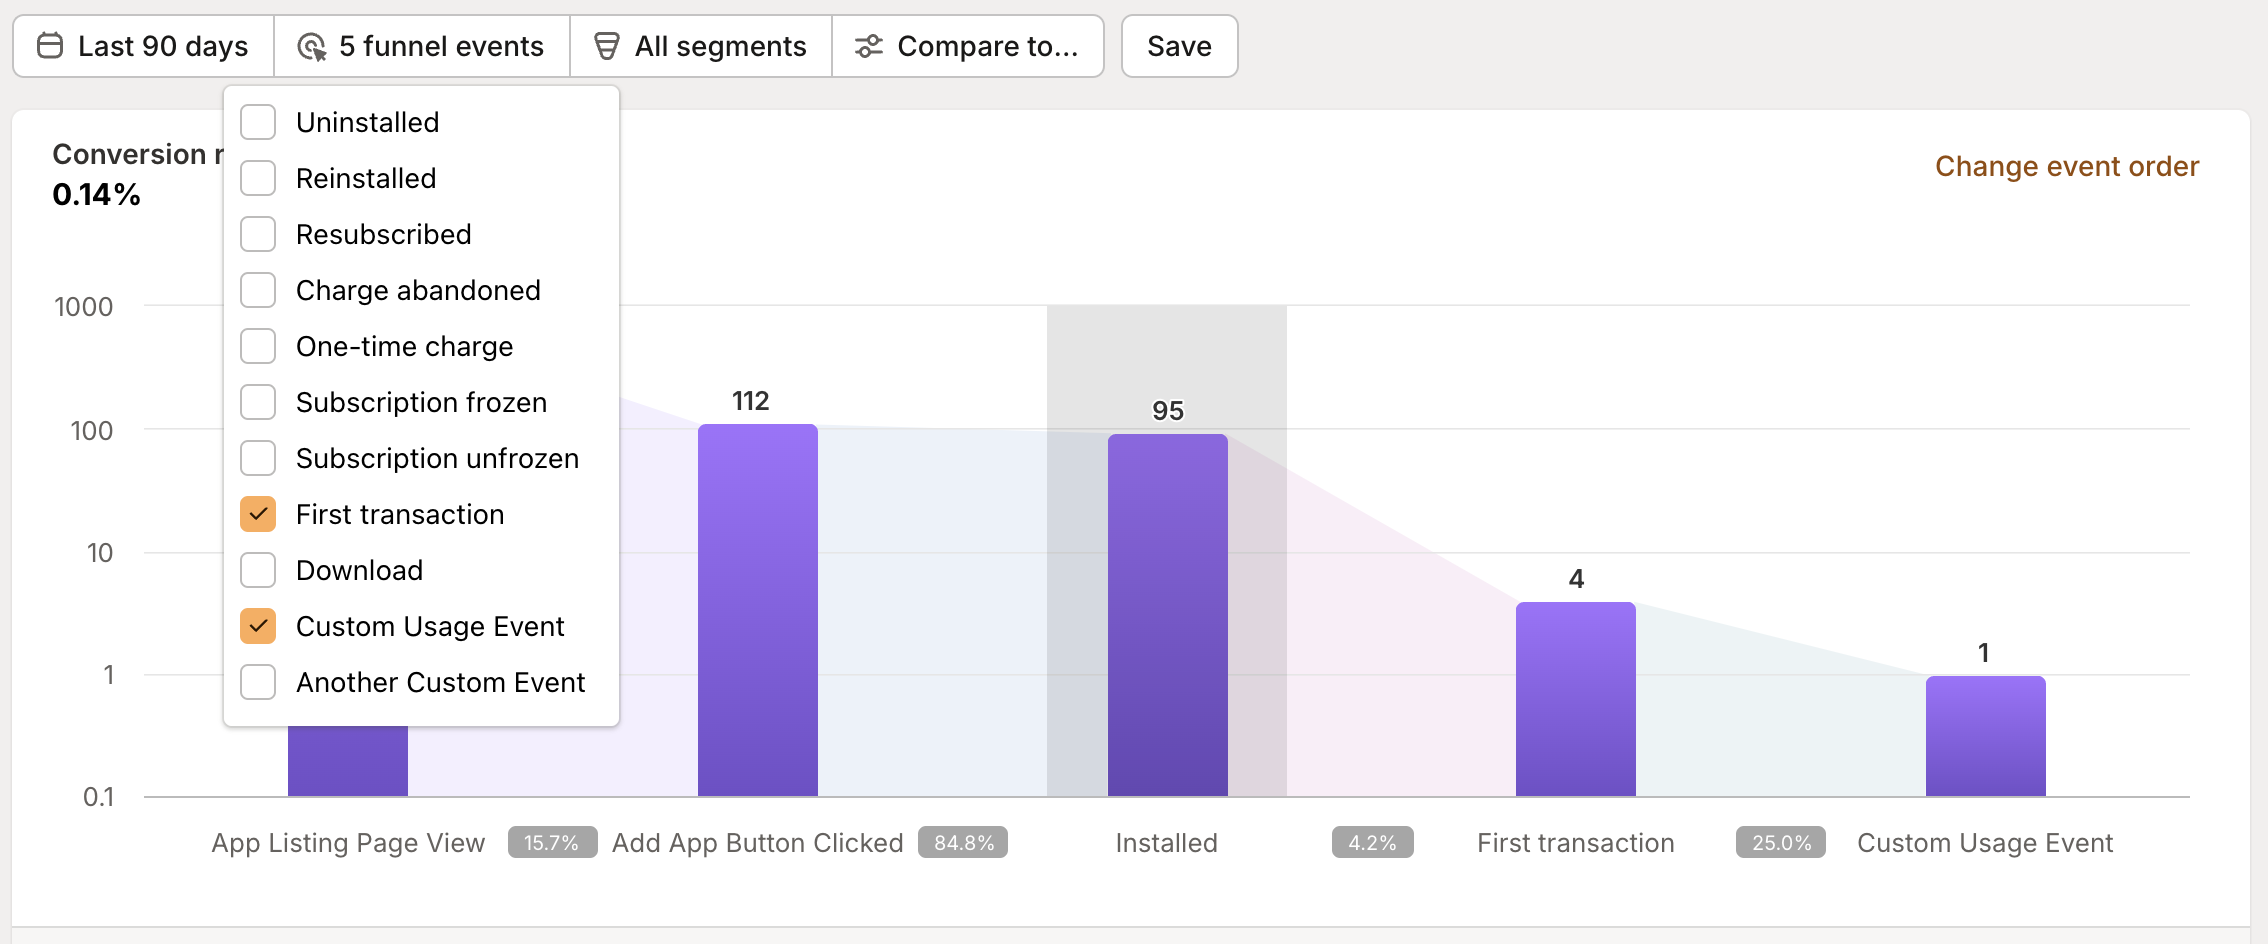Toggle the One-time charge event on
Image resolution: width=2268 pixels, height=944 pixels.
click(258, 346)
